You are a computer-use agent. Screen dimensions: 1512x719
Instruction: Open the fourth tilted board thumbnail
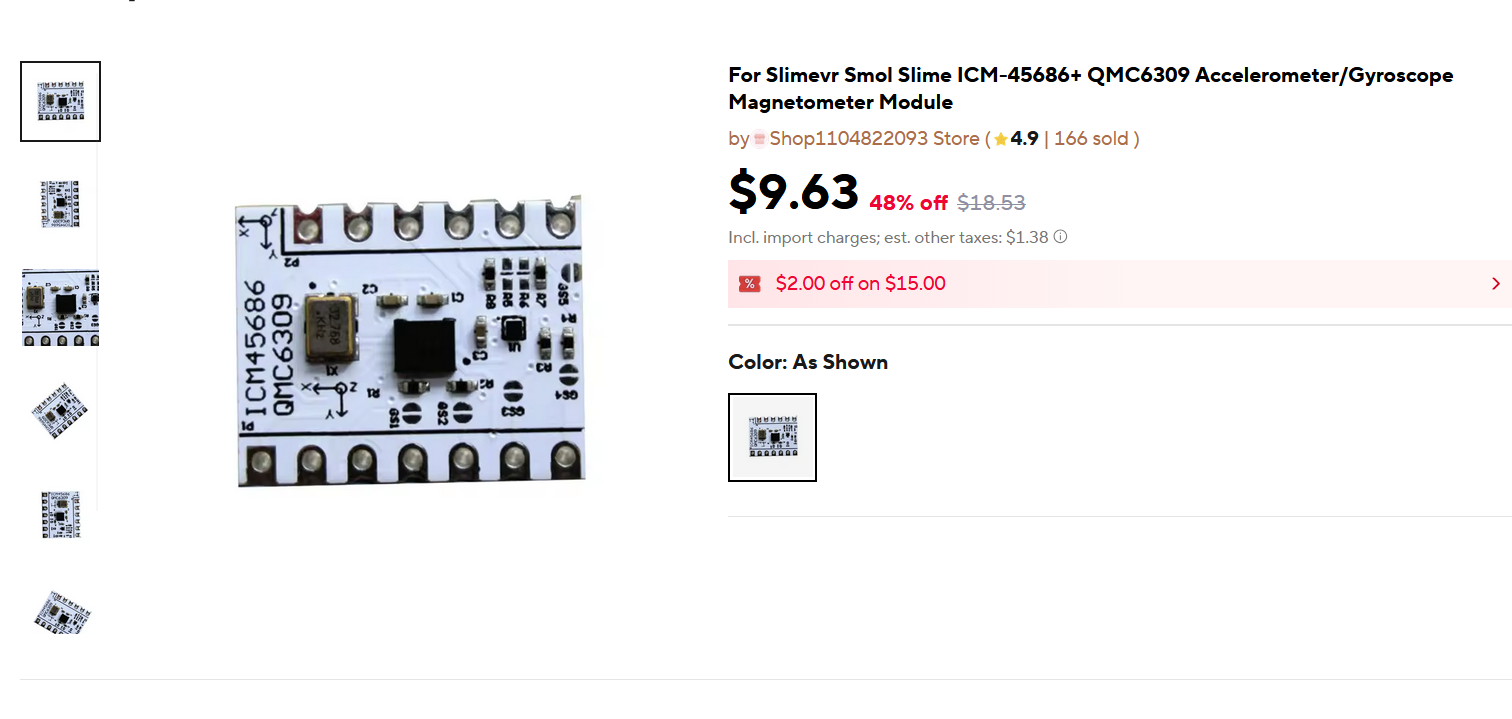(60, 410)
